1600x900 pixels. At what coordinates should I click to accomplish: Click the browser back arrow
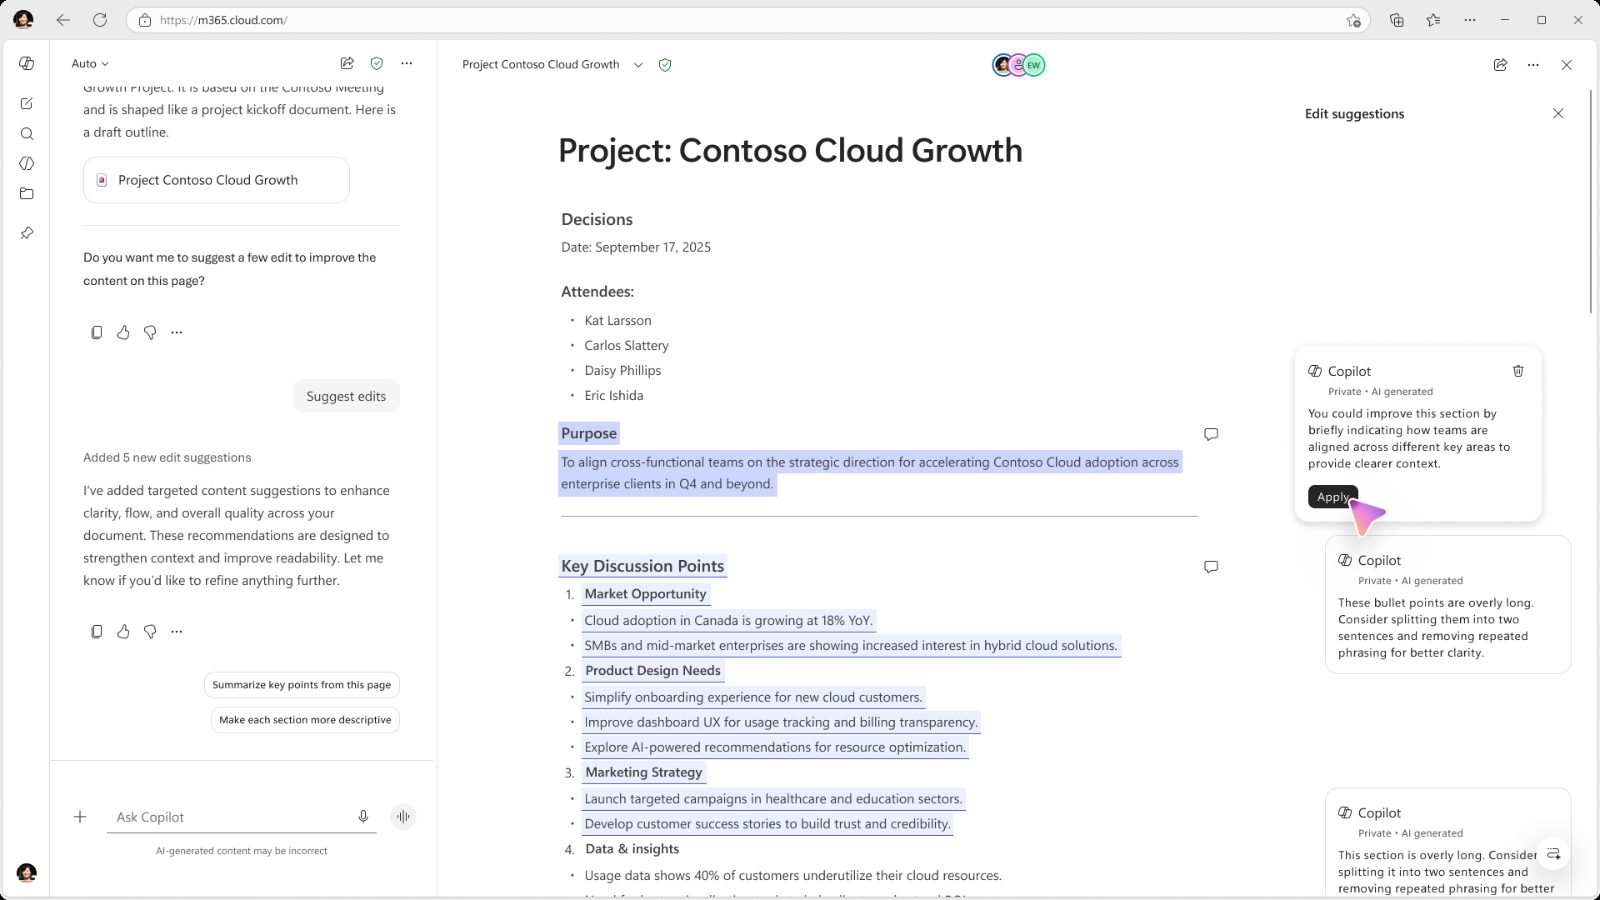(x=63, y=20)
